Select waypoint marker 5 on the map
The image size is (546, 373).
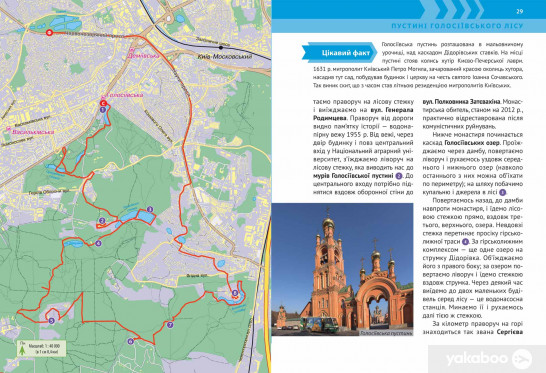52,321
